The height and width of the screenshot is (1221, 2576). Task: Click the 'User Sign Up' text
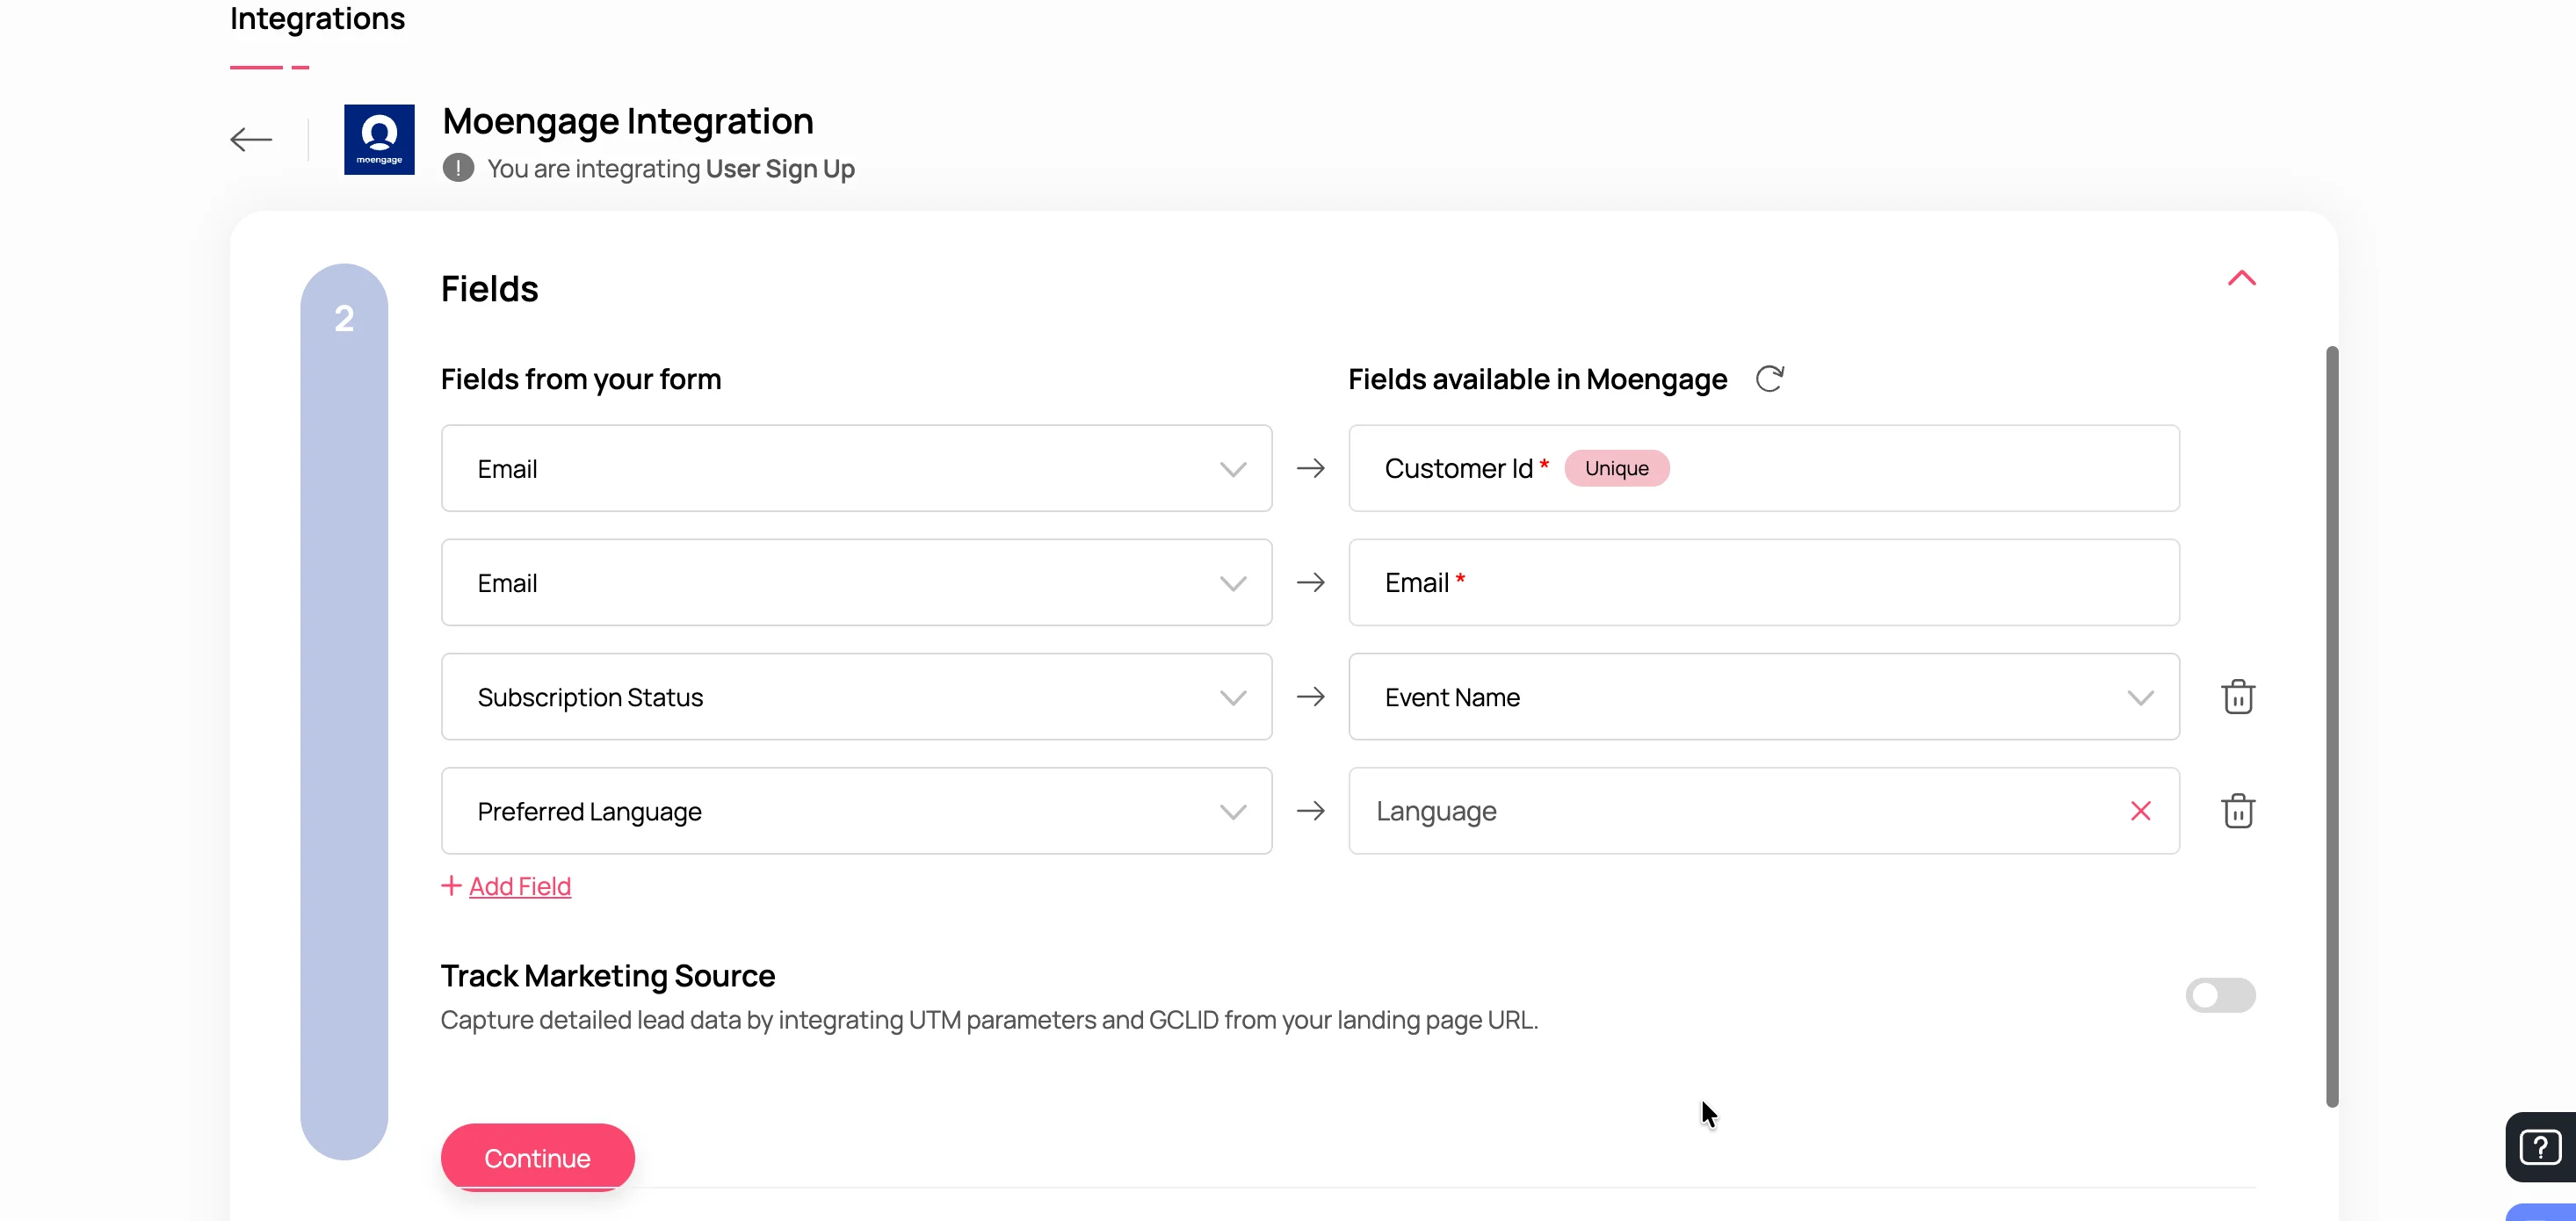click(x=780, y=168)
